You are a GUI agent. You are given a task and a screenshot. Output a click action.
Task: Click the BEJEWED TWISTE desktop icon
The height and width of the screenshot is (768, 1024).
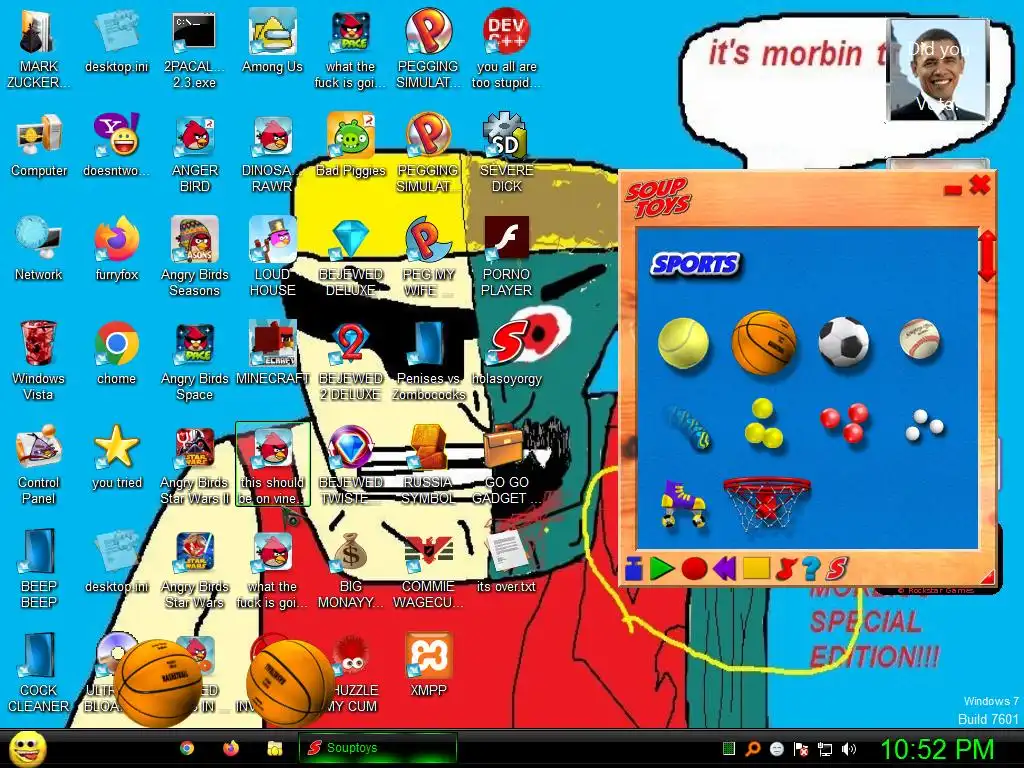[x=351, y=465]
